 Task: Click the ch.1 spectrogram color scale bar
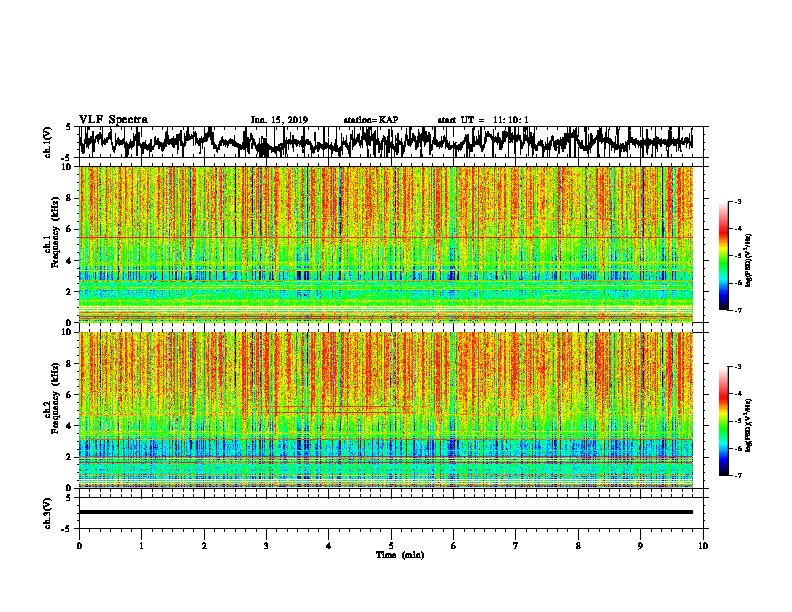(x=724, y=256)
